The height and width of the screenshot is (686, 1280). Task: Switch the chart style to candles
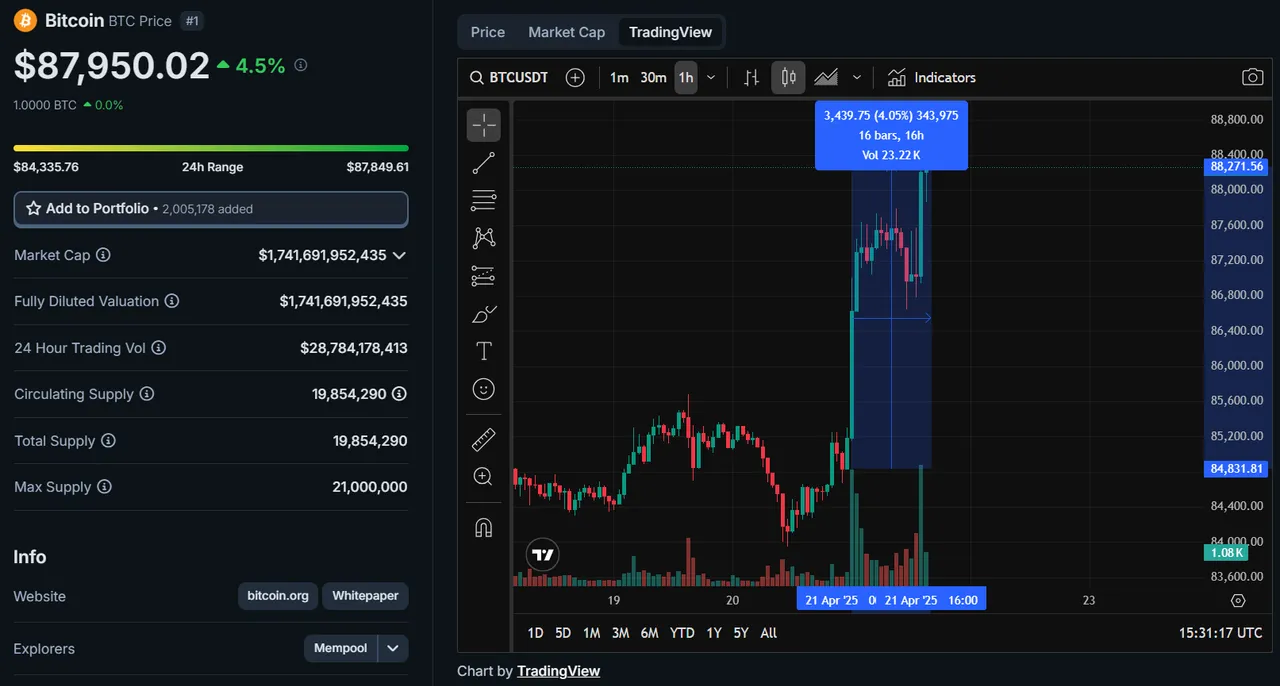click(x=788, y=77)
